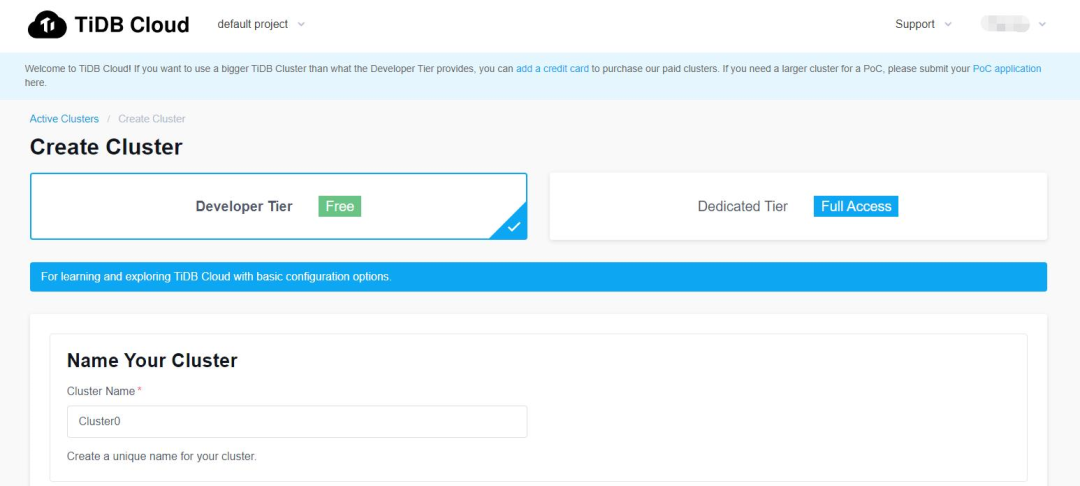1080x486 pixels.
Task: Click the blue tier description banner
Action: 538,277
